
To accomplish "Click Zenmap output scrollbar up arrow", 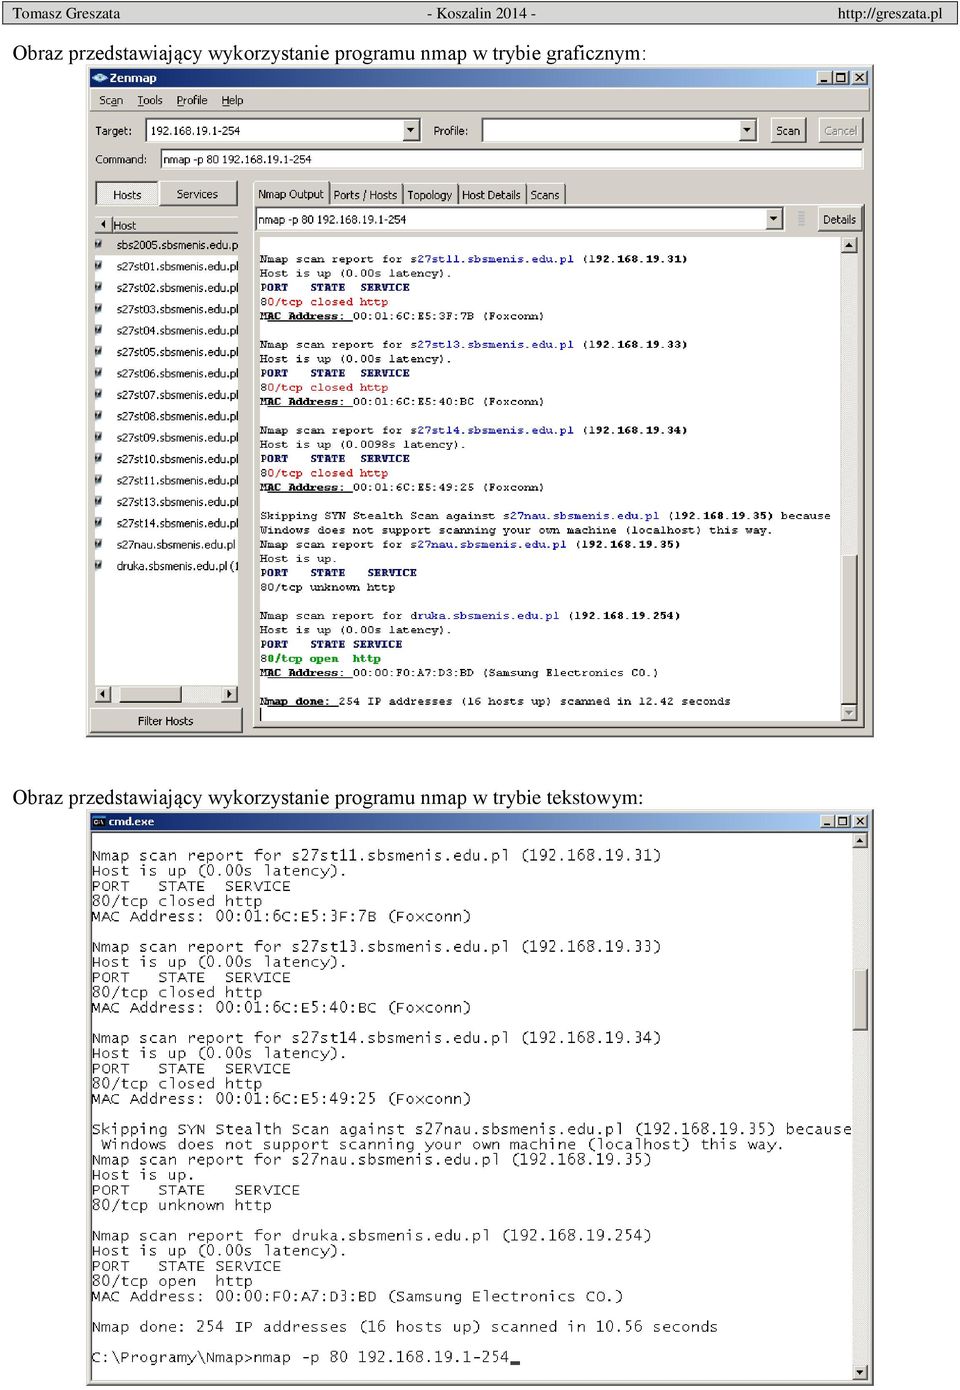I will click(x=849, y=245).
